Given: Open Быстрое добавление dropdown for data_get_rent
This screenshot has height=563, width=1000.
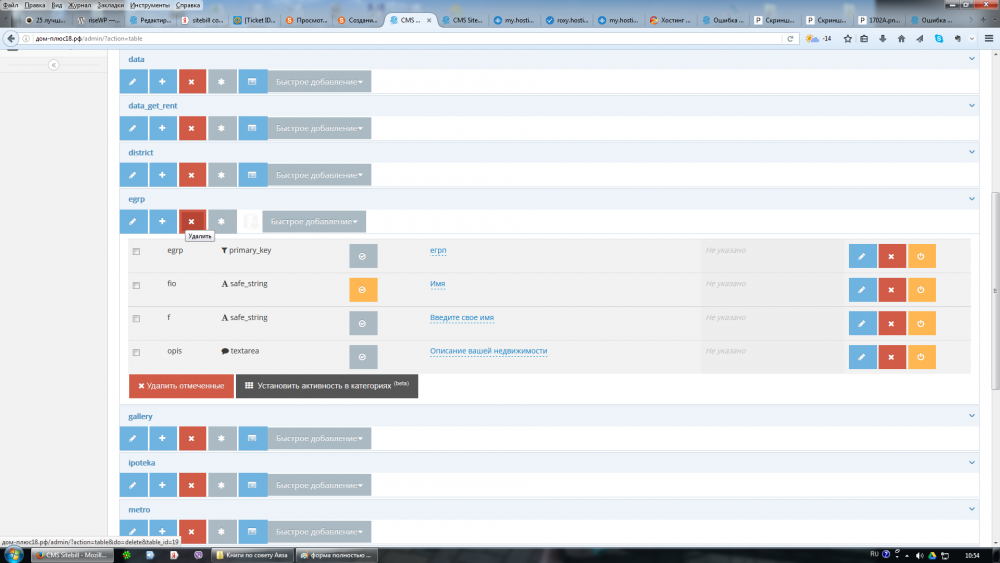Looking at the screenshot, I should [320, 128].
